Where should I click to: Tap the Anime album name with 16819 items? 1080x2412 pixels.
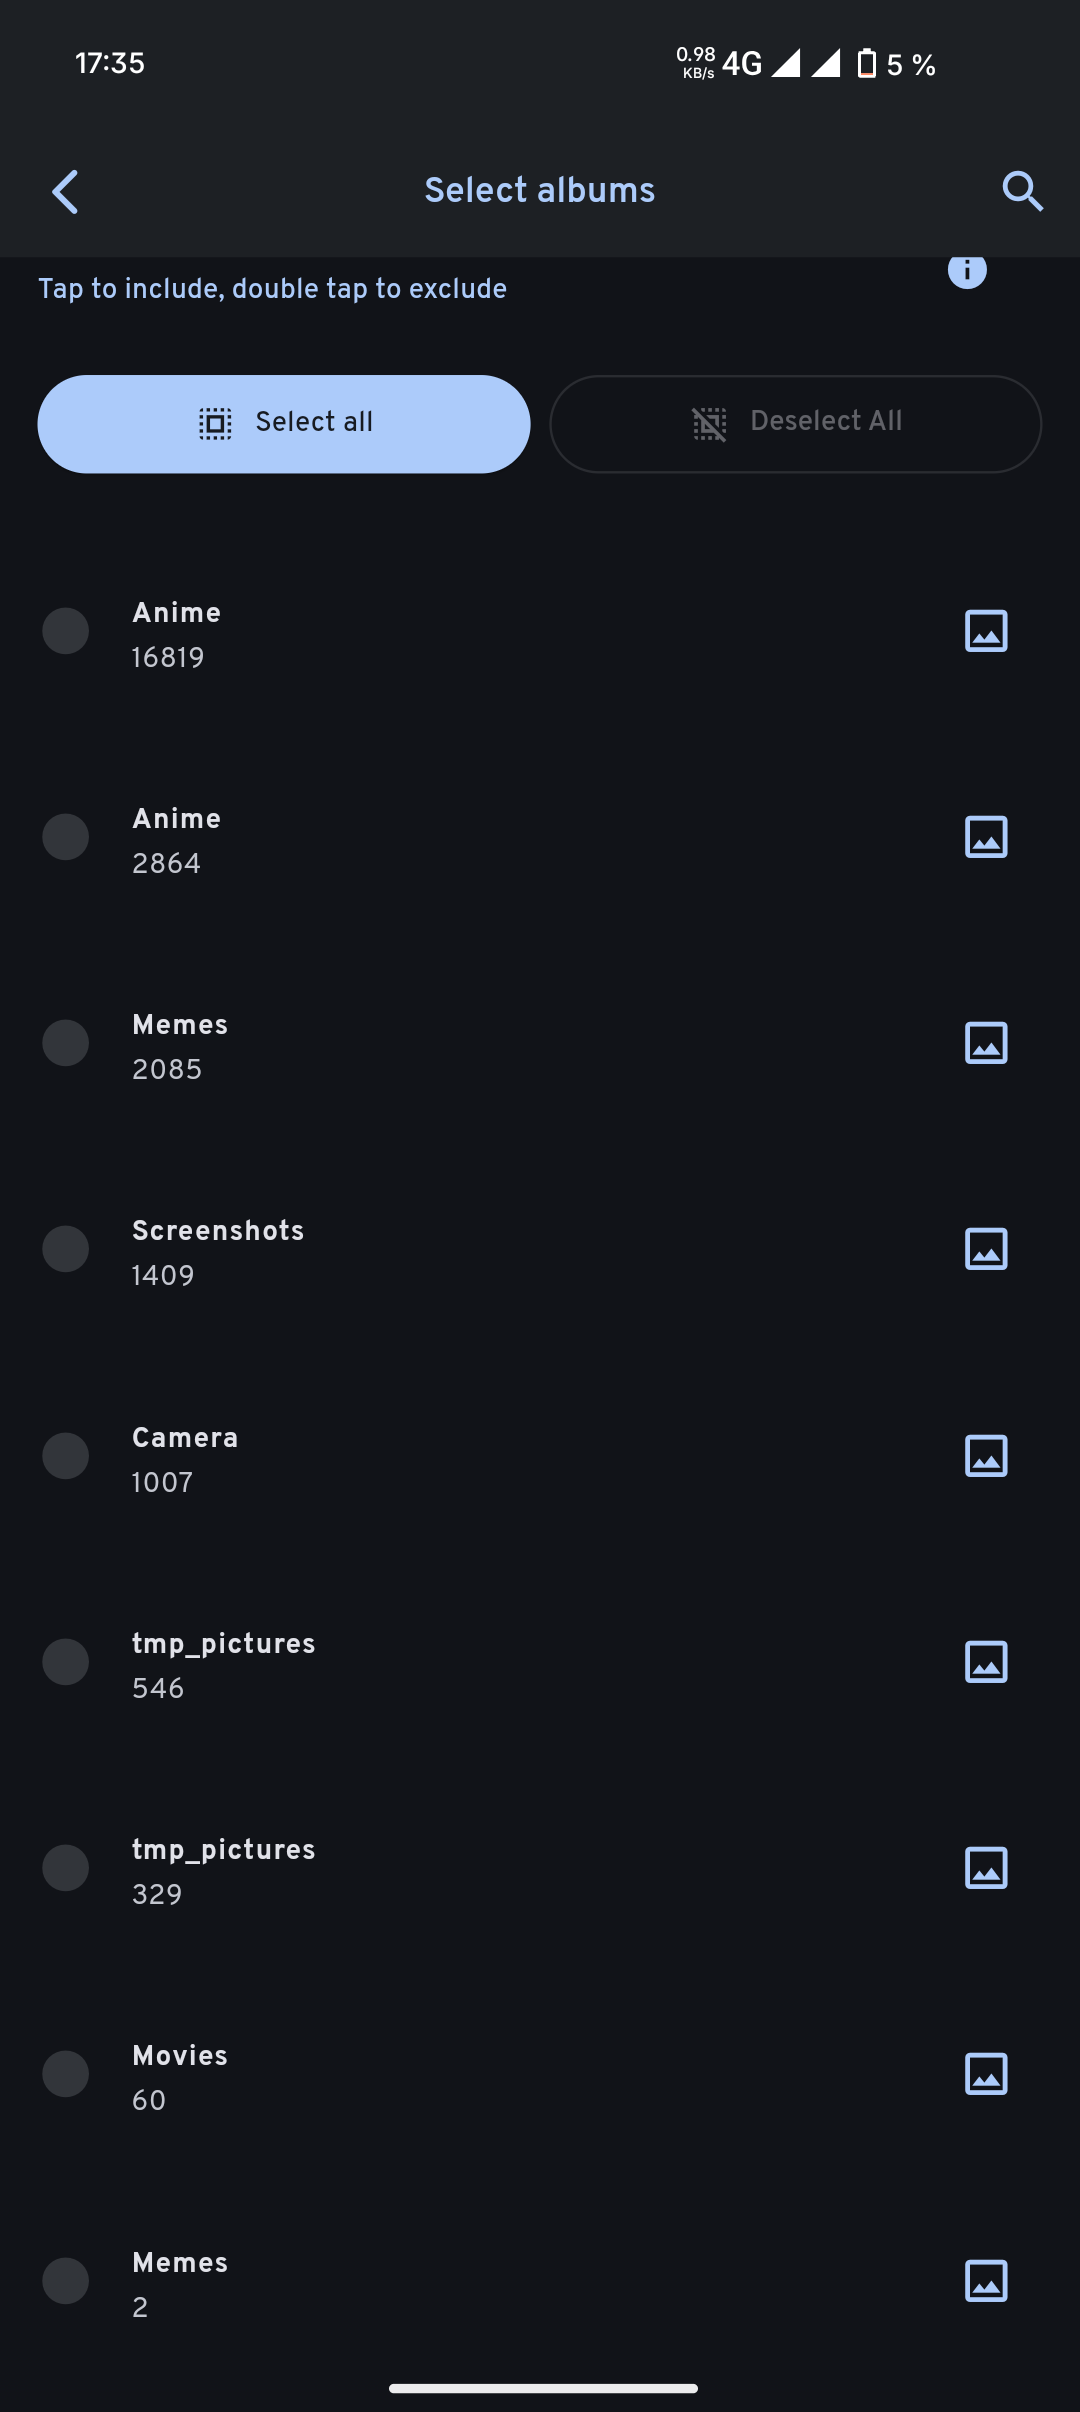tap(177, 613)
